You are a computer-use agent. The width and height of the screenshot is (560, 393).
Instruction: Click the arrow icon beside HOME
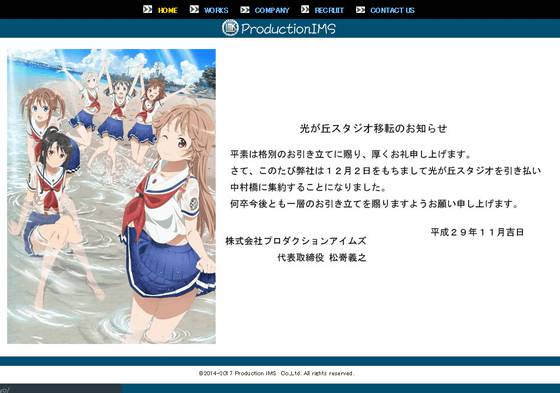148,9
